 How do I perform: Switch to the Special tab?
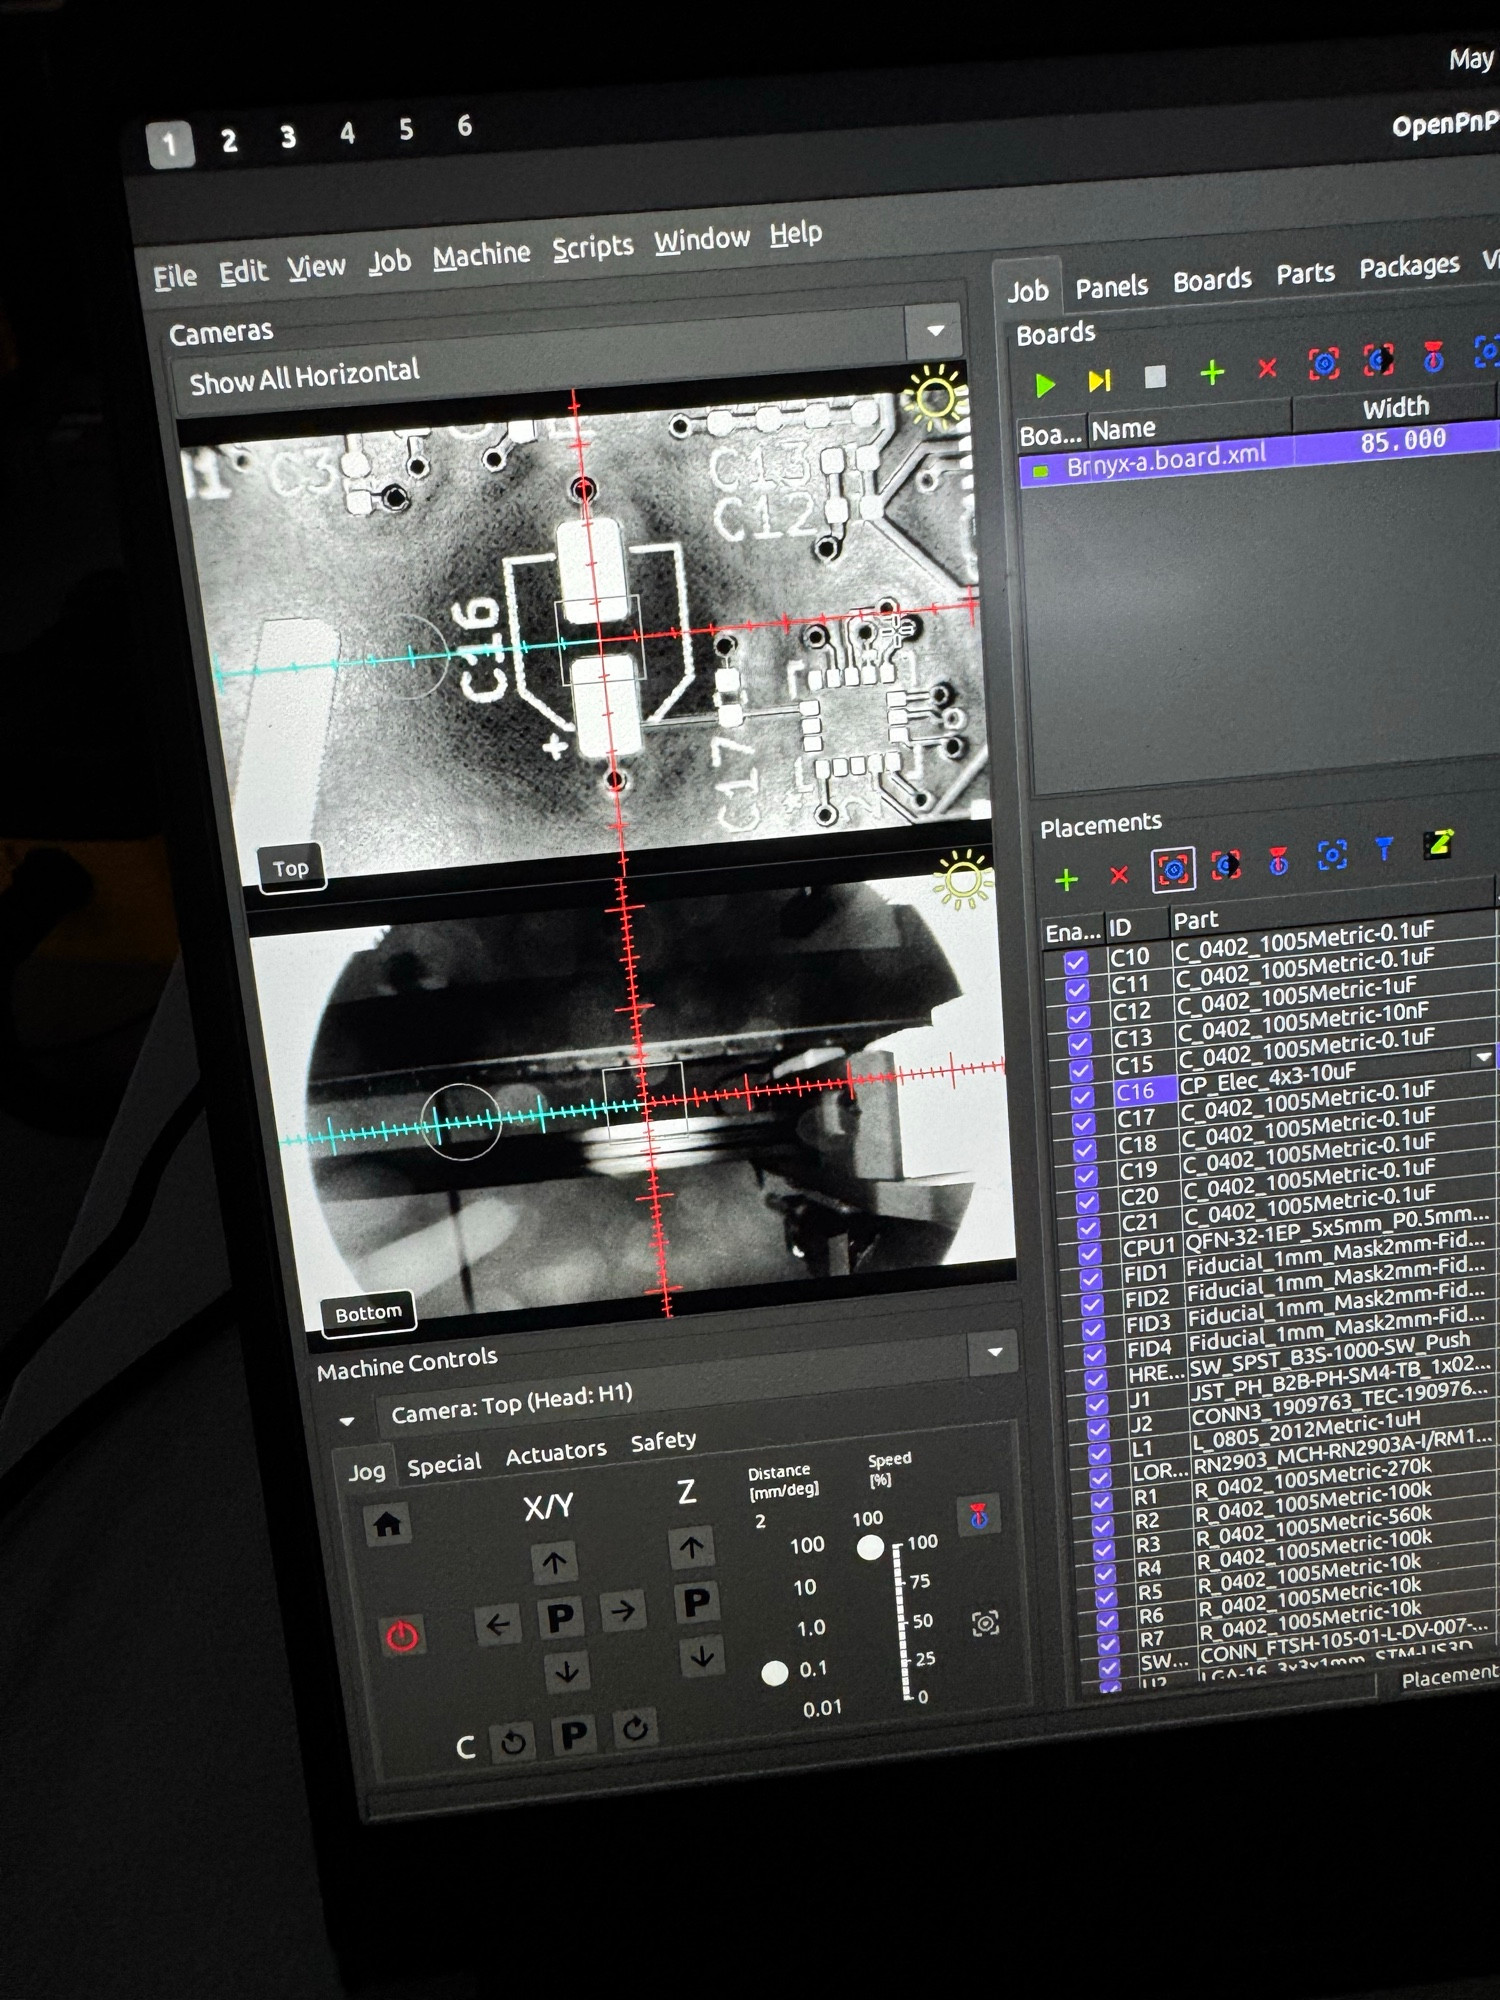point(444,1465)
